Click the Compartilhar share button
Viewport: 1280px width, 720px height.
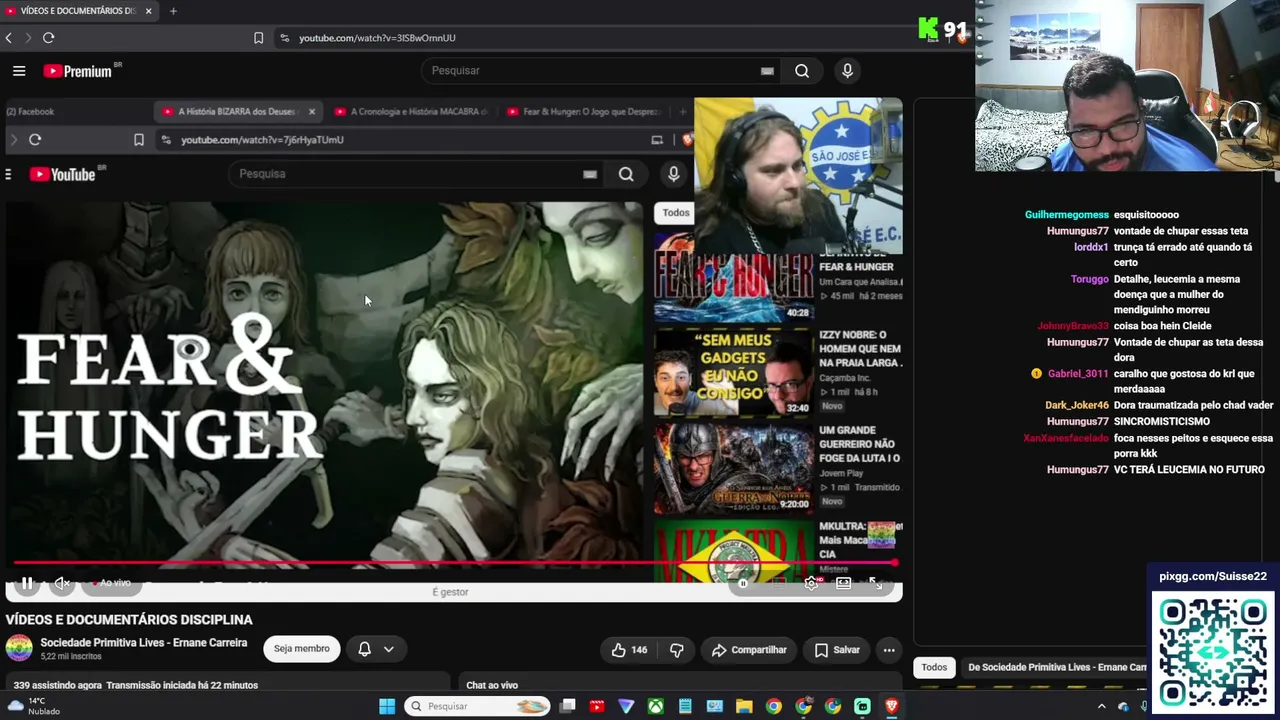[x=749, y=650]
